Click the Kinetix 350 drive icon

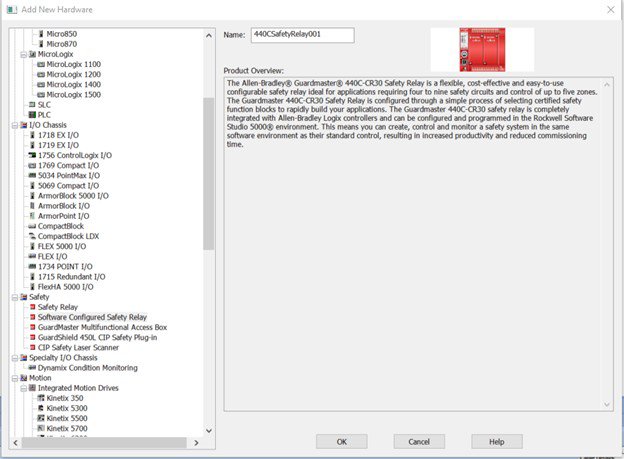coord(41,398)
